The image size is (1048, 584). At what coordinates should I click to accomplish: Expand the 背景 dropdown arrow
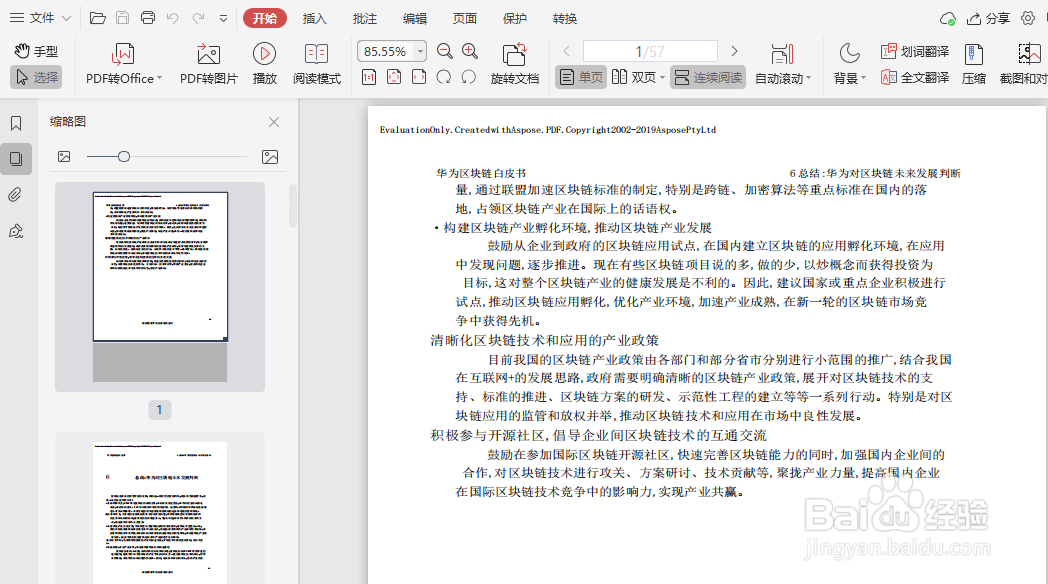point(863,78)
